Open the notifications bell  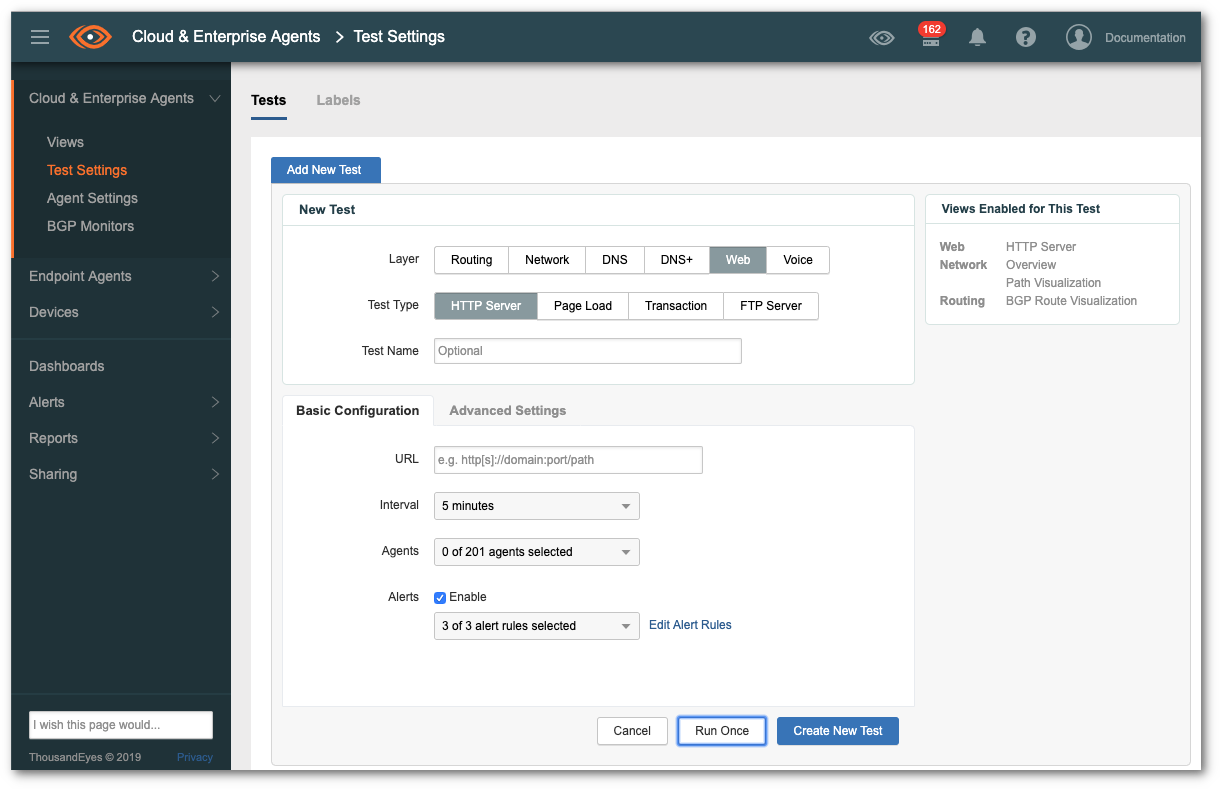pos(977,37)
